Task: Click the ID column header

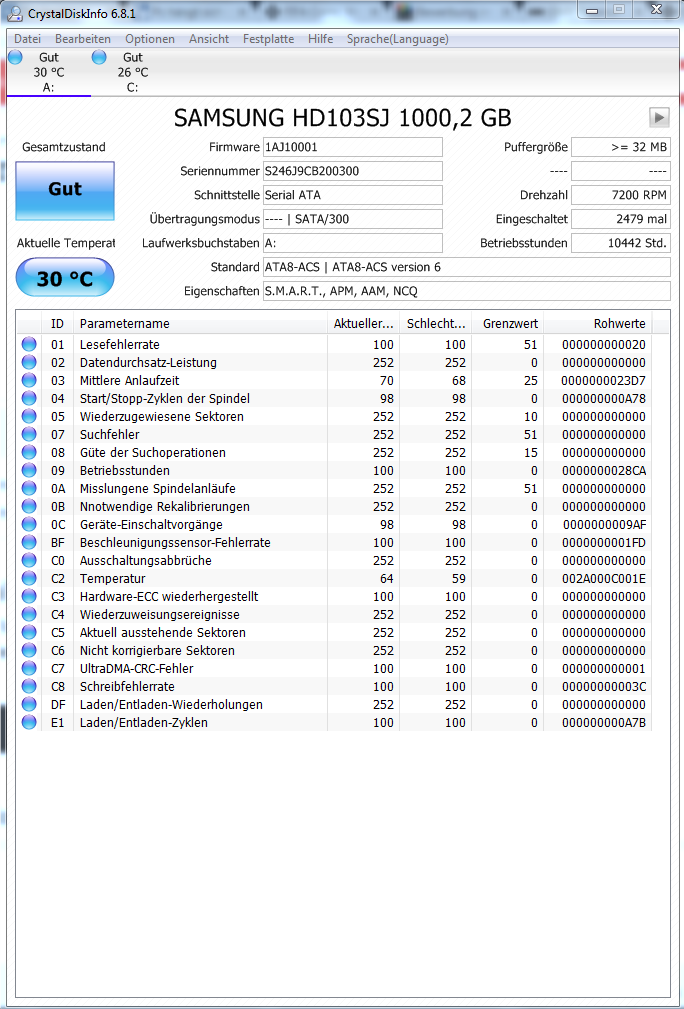Action: [x=57, y=324]
